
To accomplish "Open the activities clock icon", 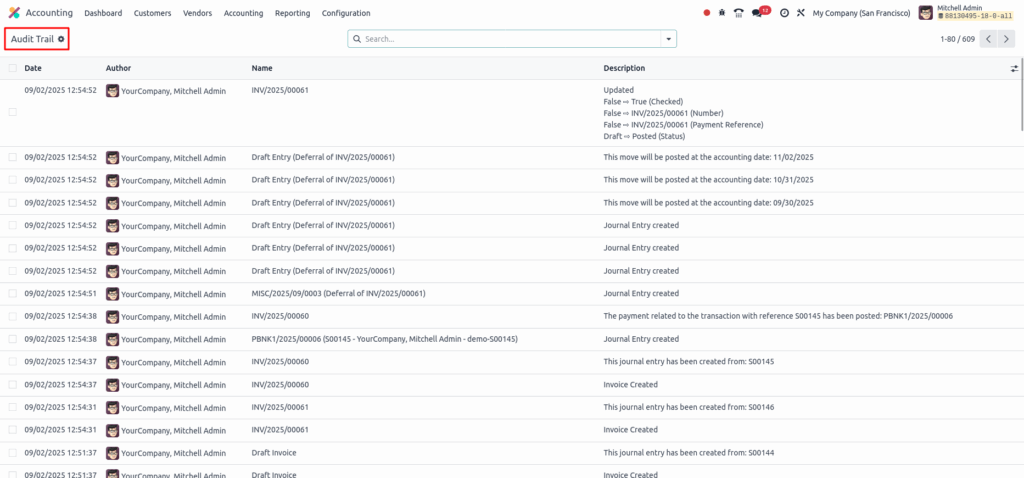I will click(x=784, y=13).
